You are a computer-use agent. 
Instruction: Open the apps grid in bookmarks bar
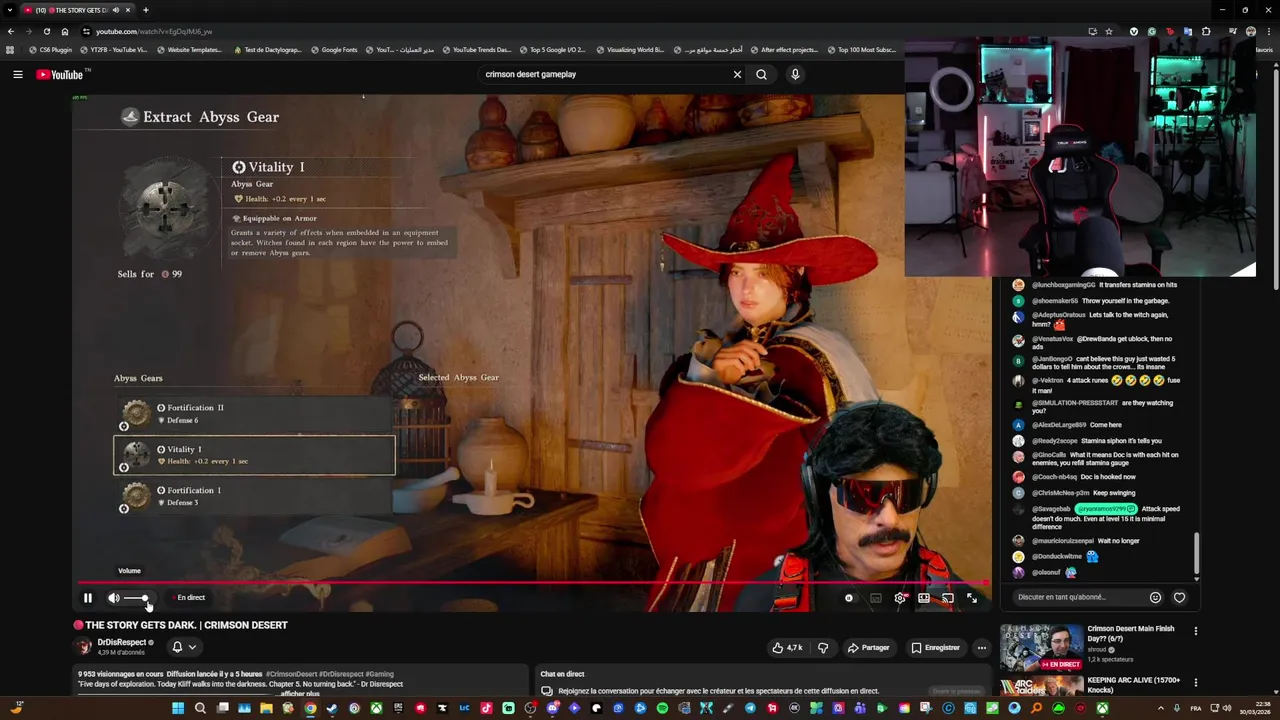[x=10, y=49]
